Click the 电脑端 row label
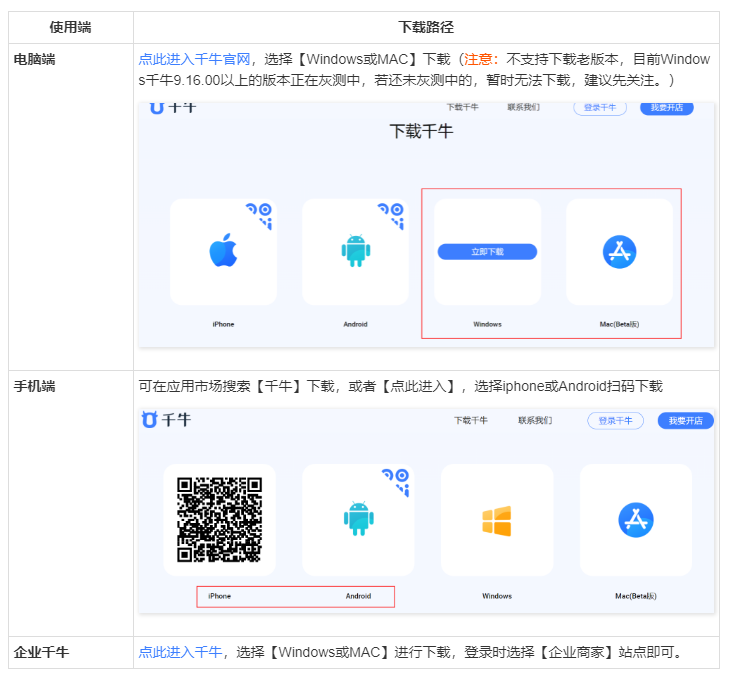The width and height of the screenshot is (731, 677). click(34, 59)
